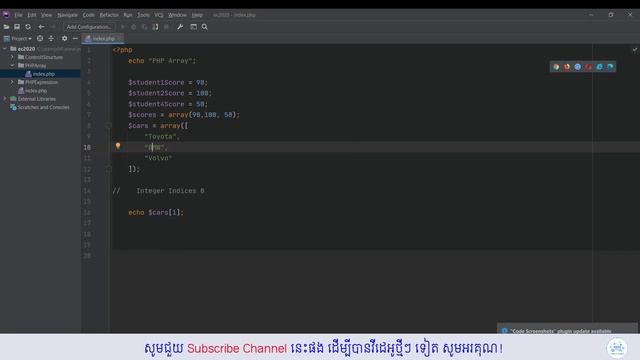640x360 pixels.
Task: Select index.php under PHPArray folder
Action: (x=44, y=74)
